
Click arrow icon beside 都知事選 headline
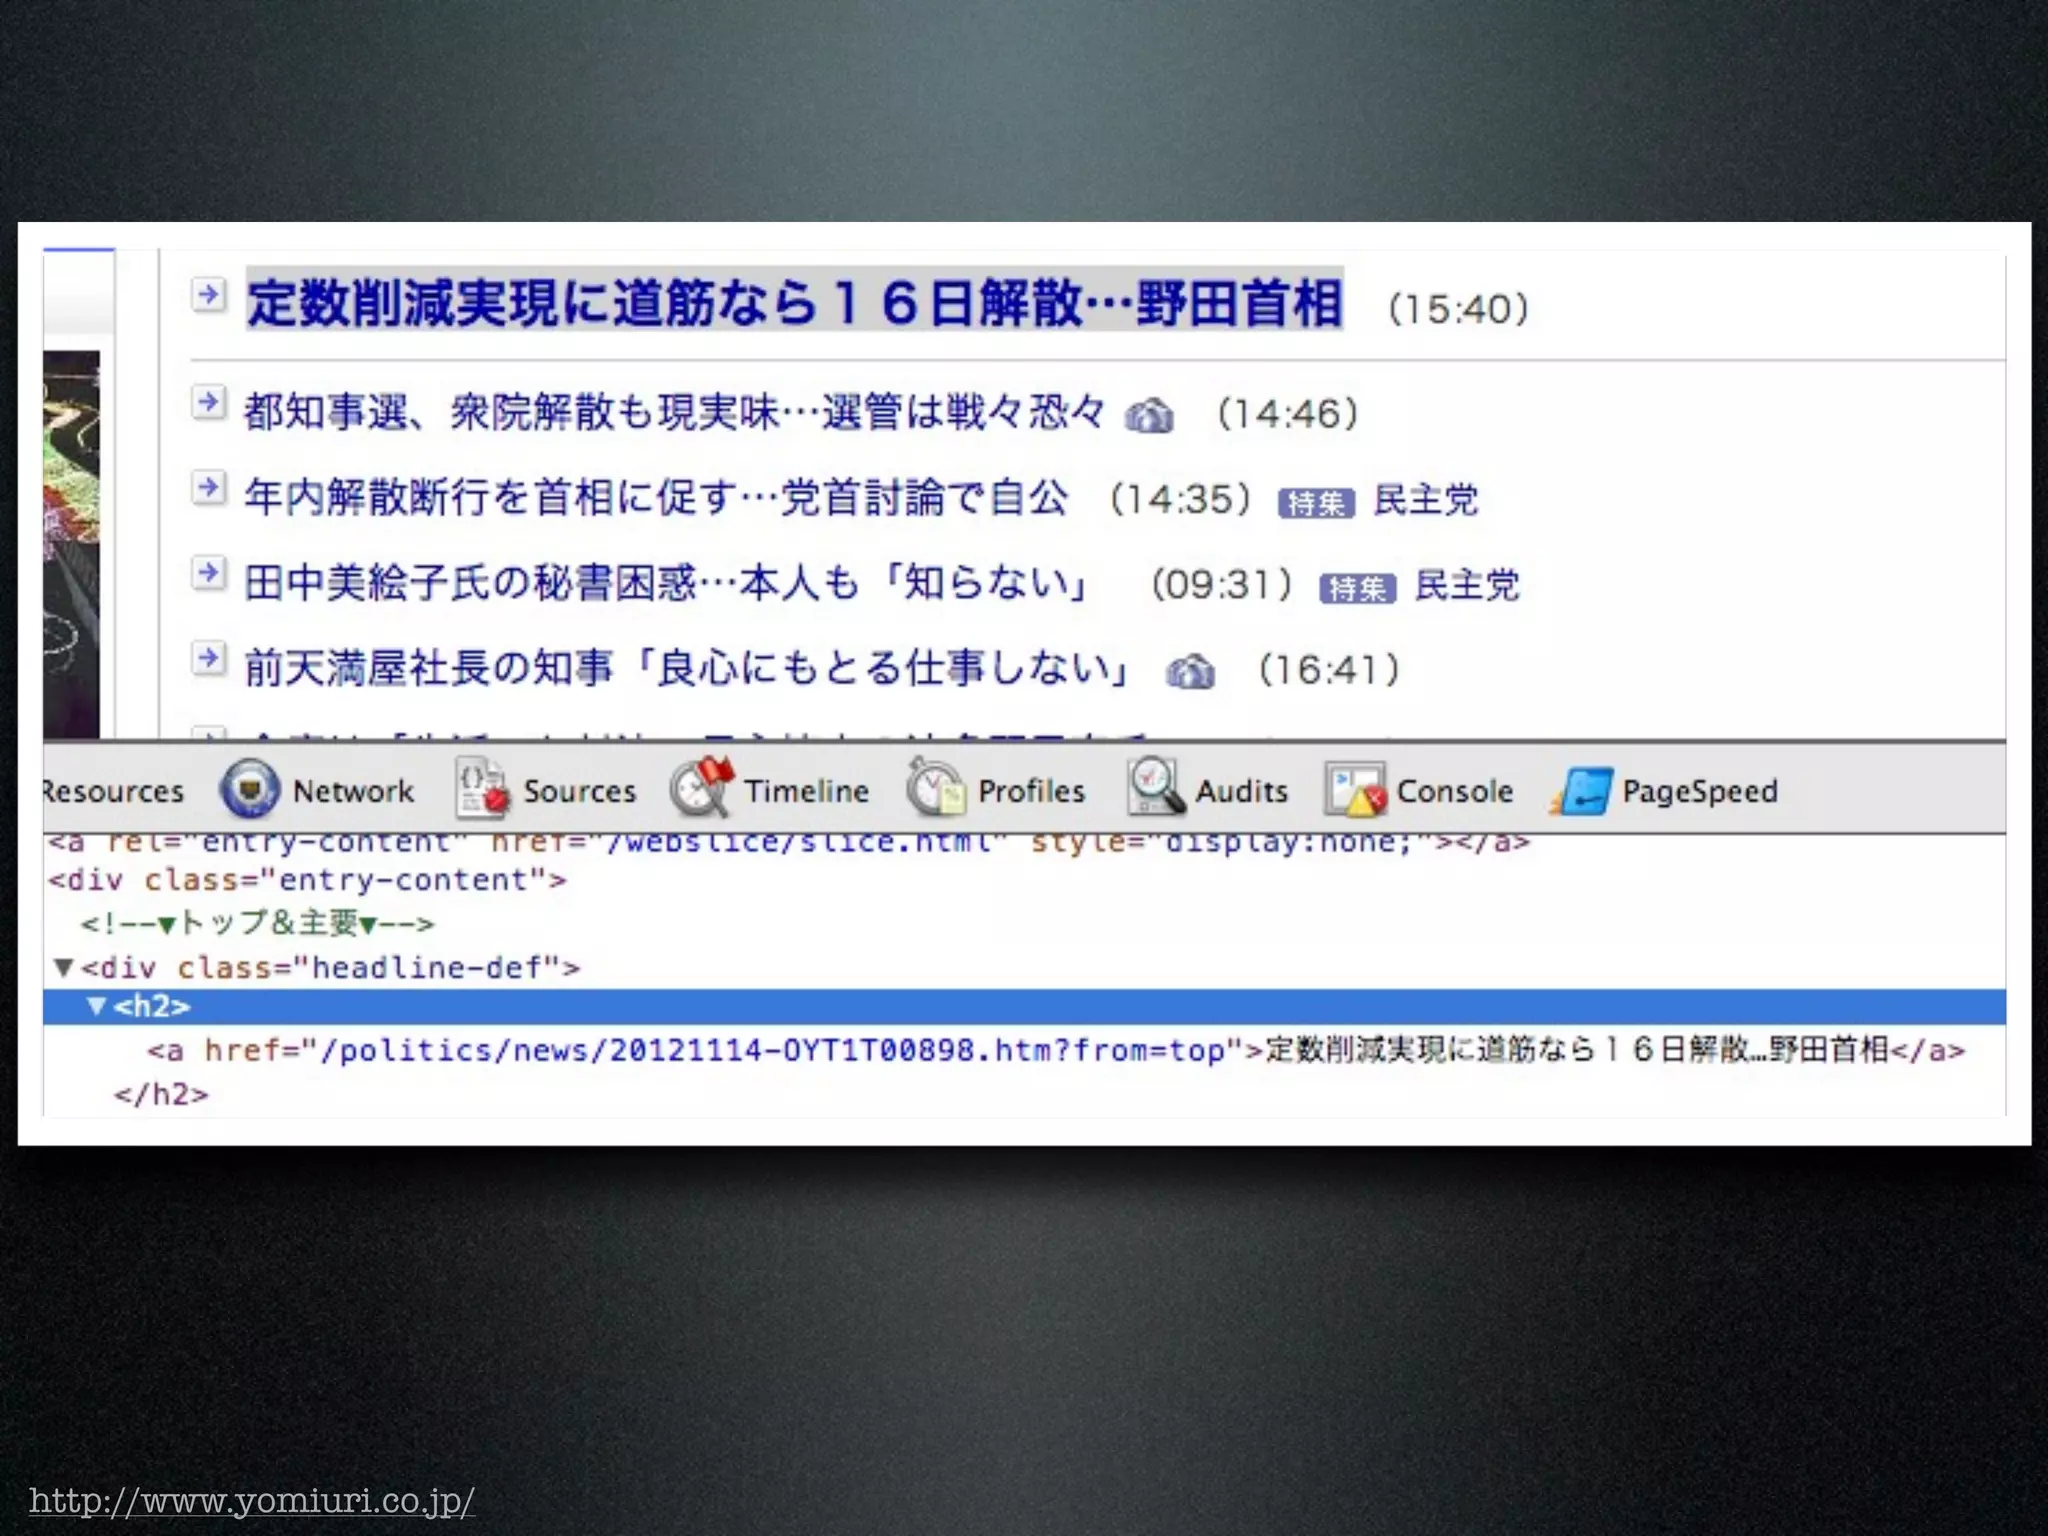click(x=208, y=403)
